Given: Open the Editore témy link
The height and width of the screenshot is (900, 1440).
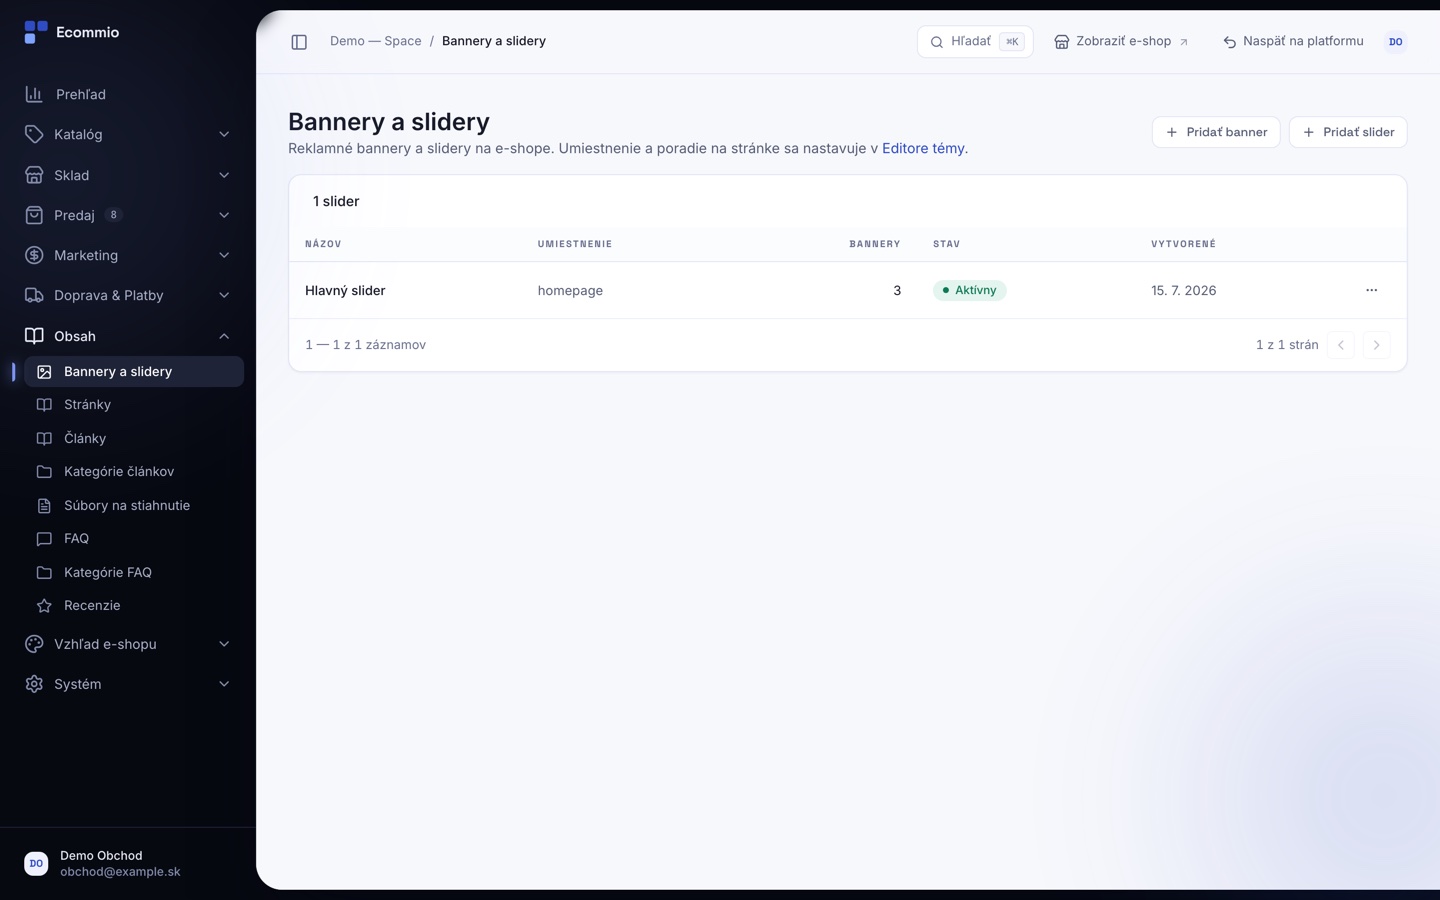Looking at the screenshot, I should 923,148.
